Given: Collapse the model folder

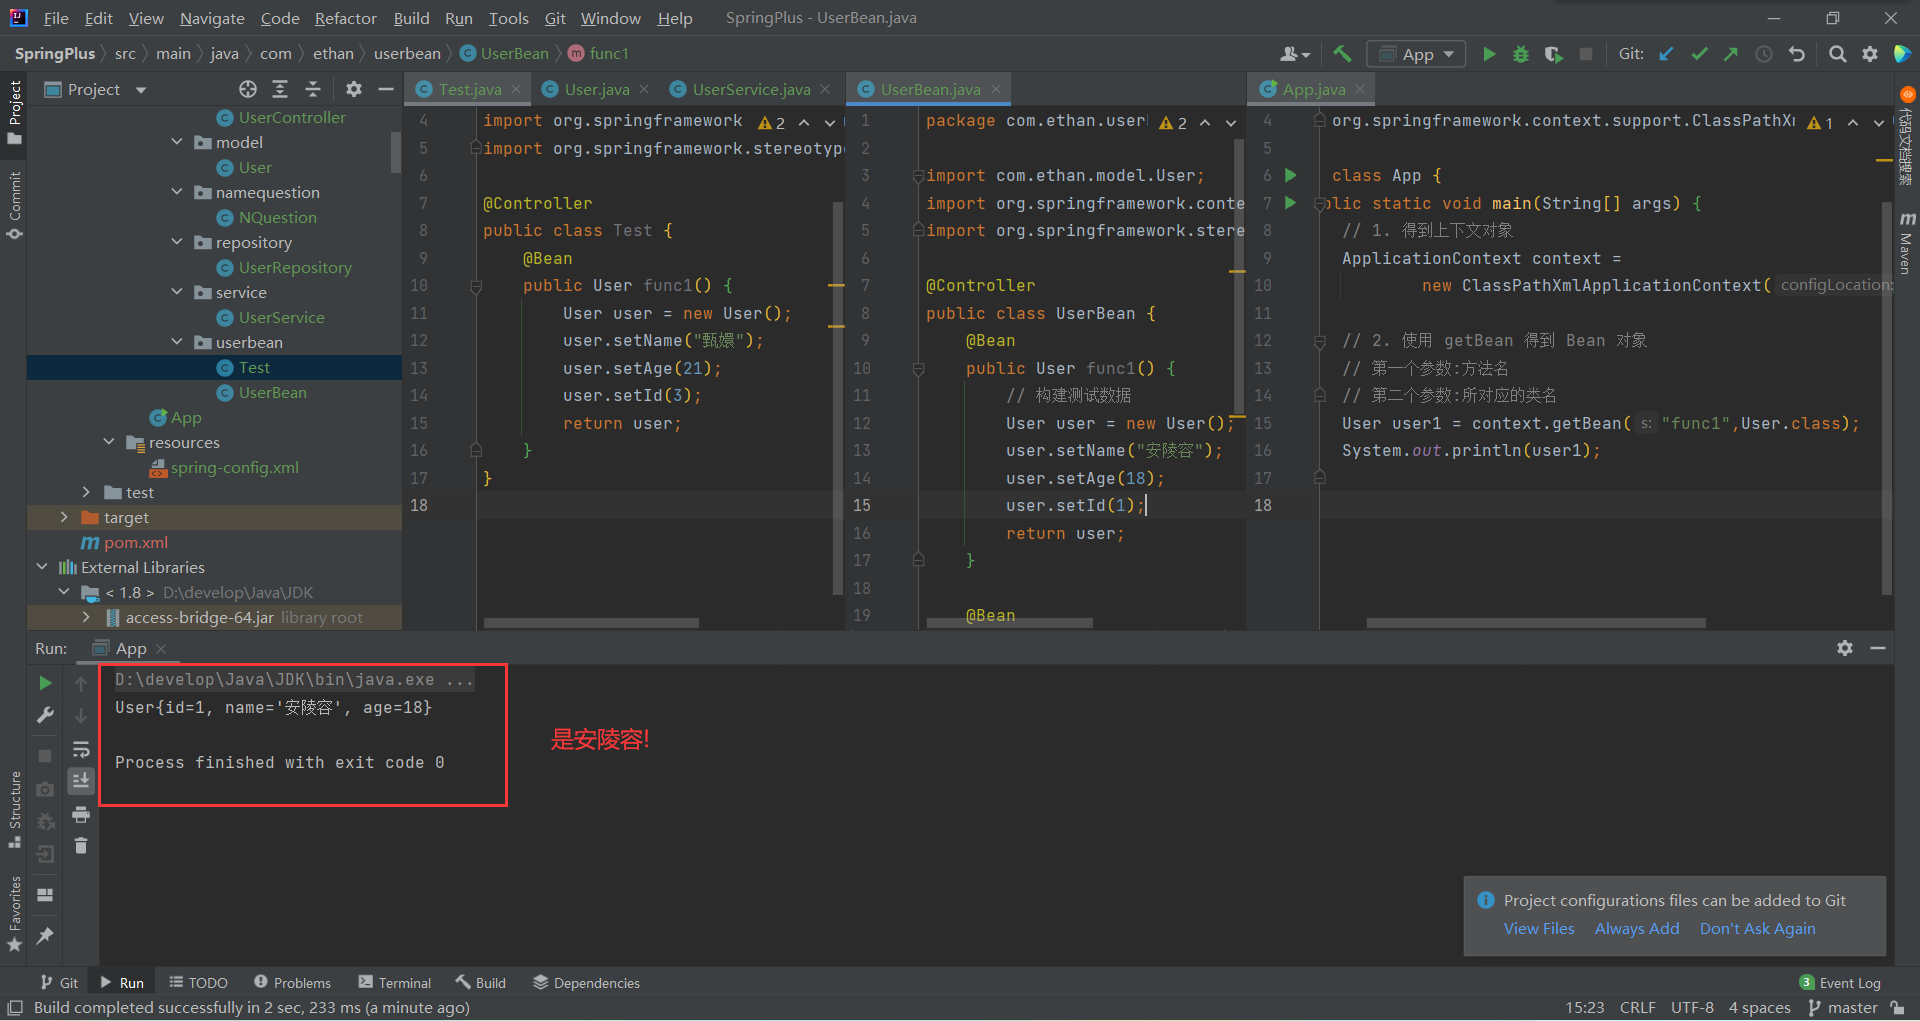Looking at the screenshot, I should tap(177, 142).
